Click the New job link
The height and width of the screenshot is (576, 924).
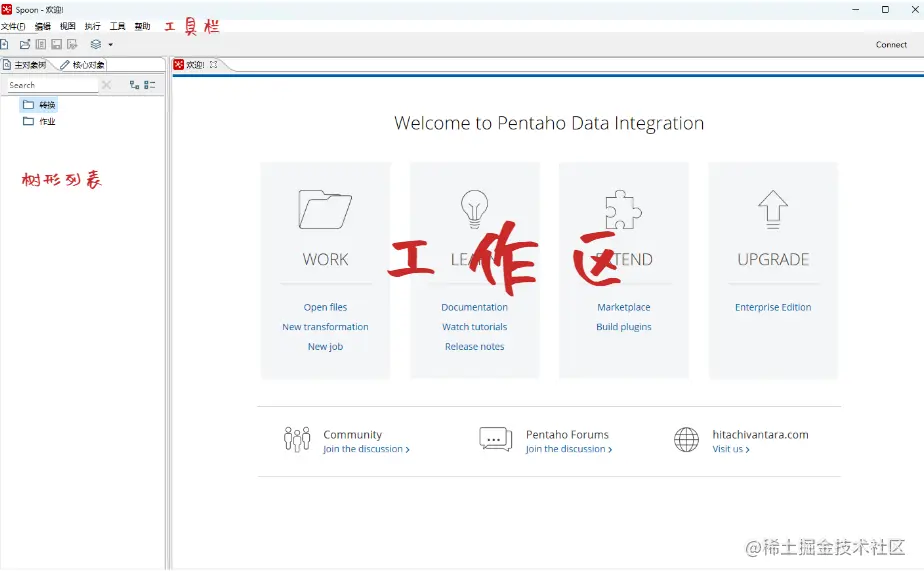click(x=325, y=347)
